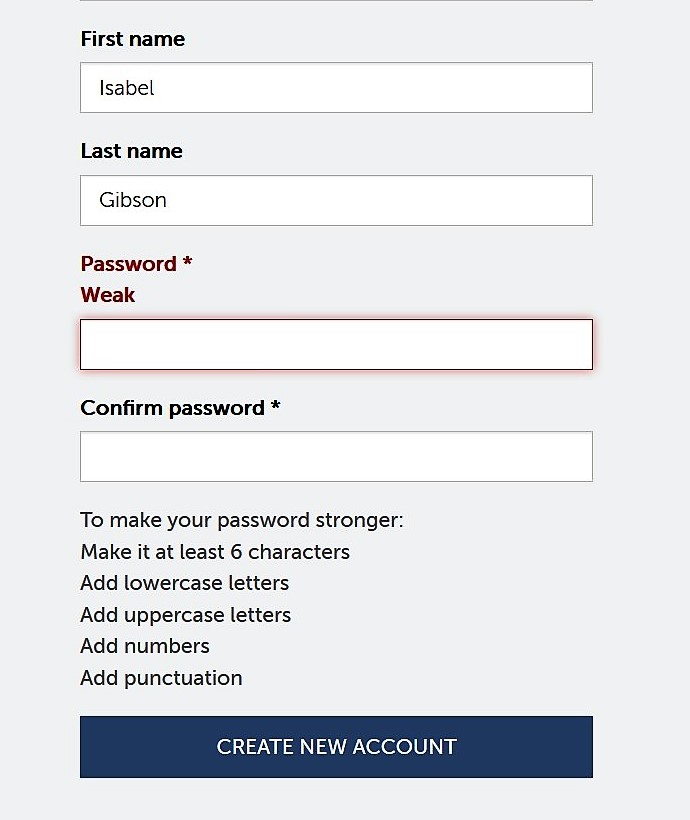Click the Last name label
The height and width of the screenshot is (820, 690).
pos(131,151)
